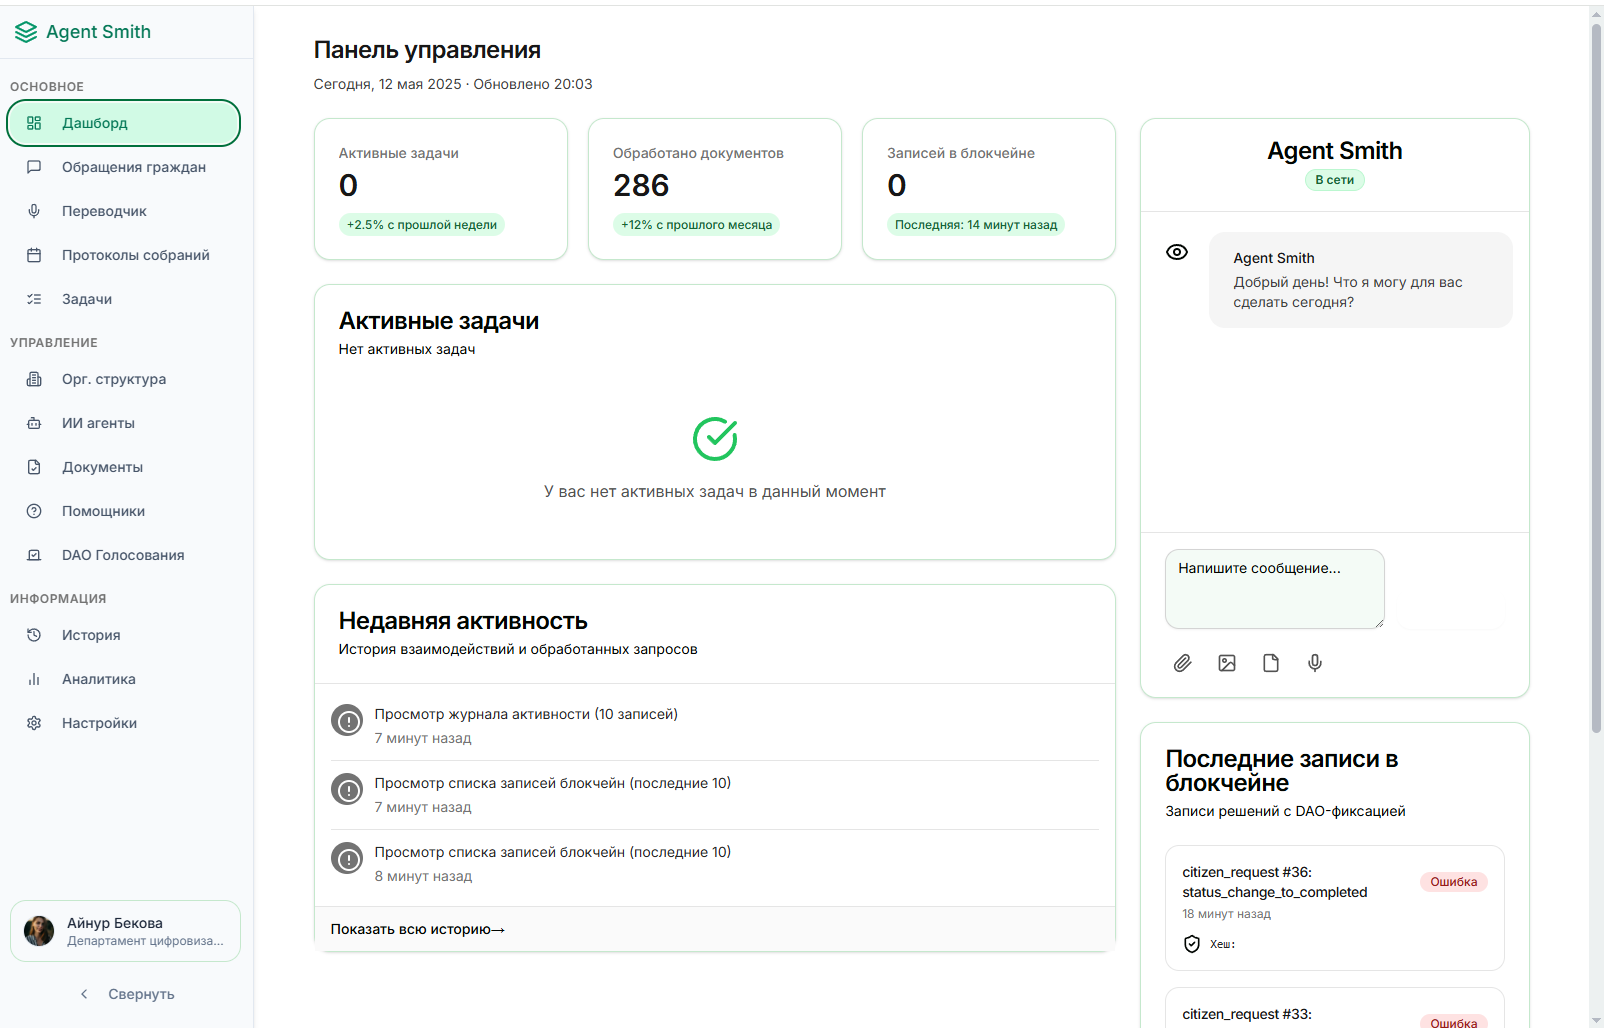Open the Айнур Бекова user profile card

point(125,931)
